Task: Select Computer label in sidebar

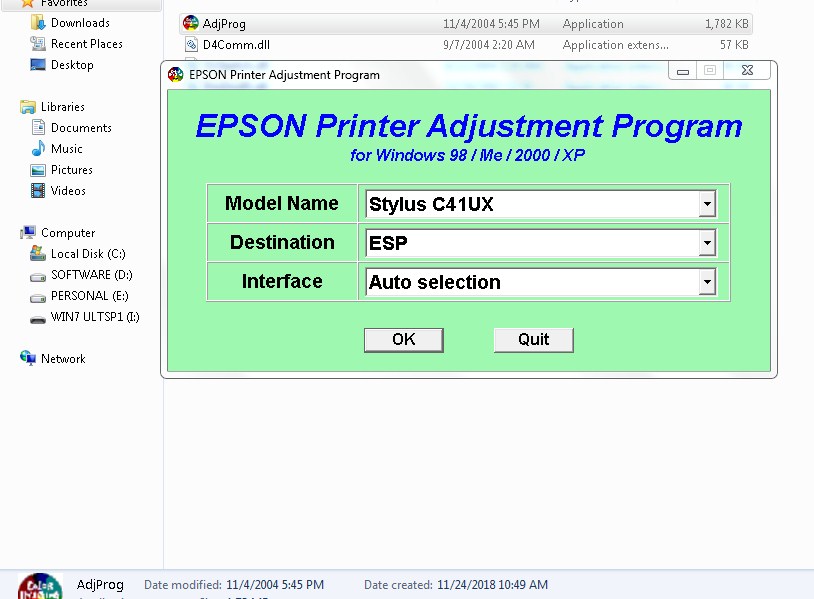Action: [x=68, y=233]
